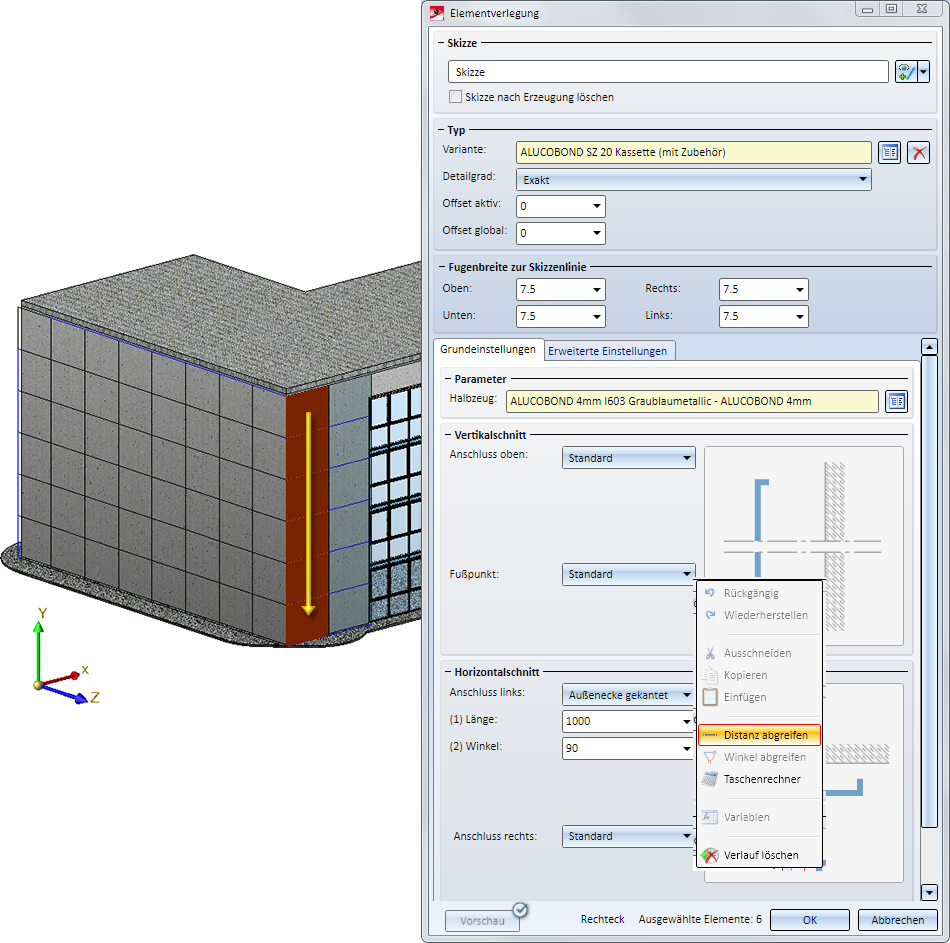Open dropdown arrow next to sketch icon
This screenshot has height=943, width=950.
(923, 72)
